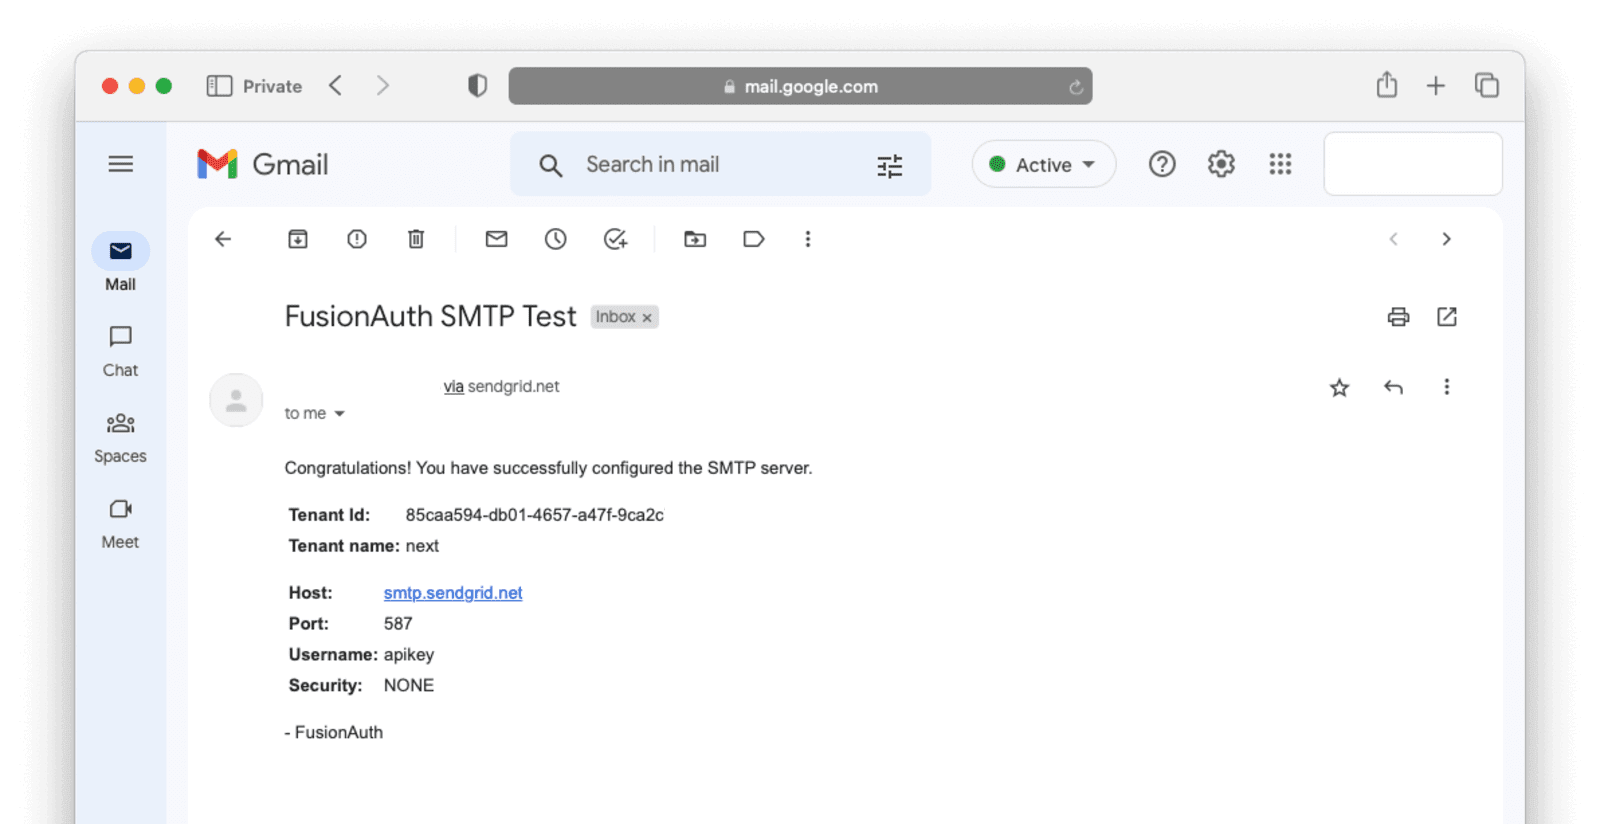Delete the email with trash icon

[416, 239]
